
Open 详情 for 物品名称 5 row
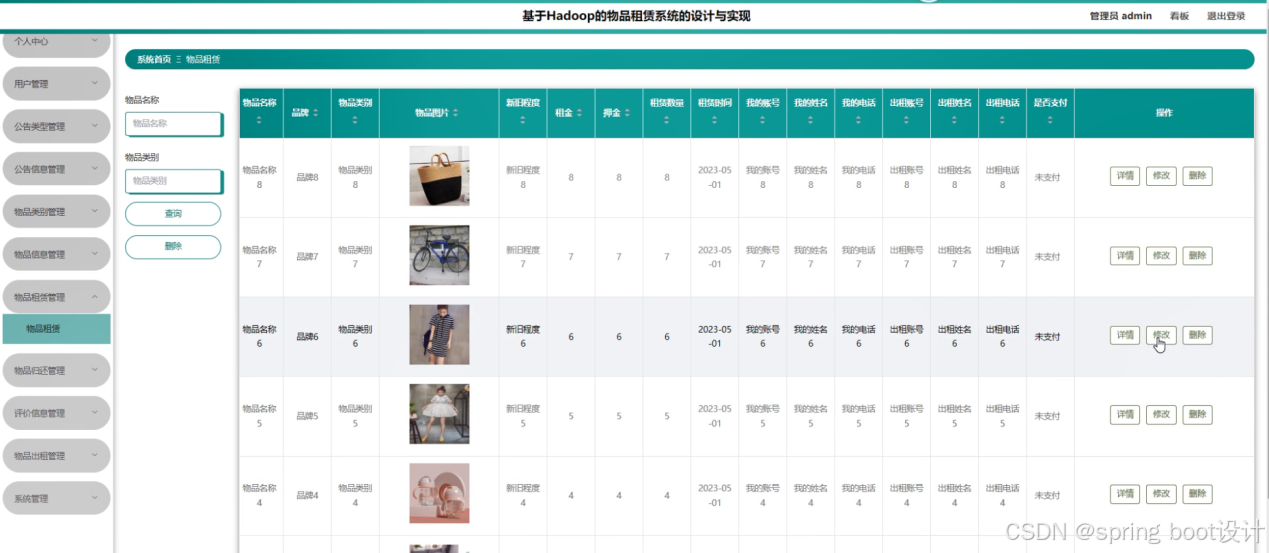coord(1125,414)
